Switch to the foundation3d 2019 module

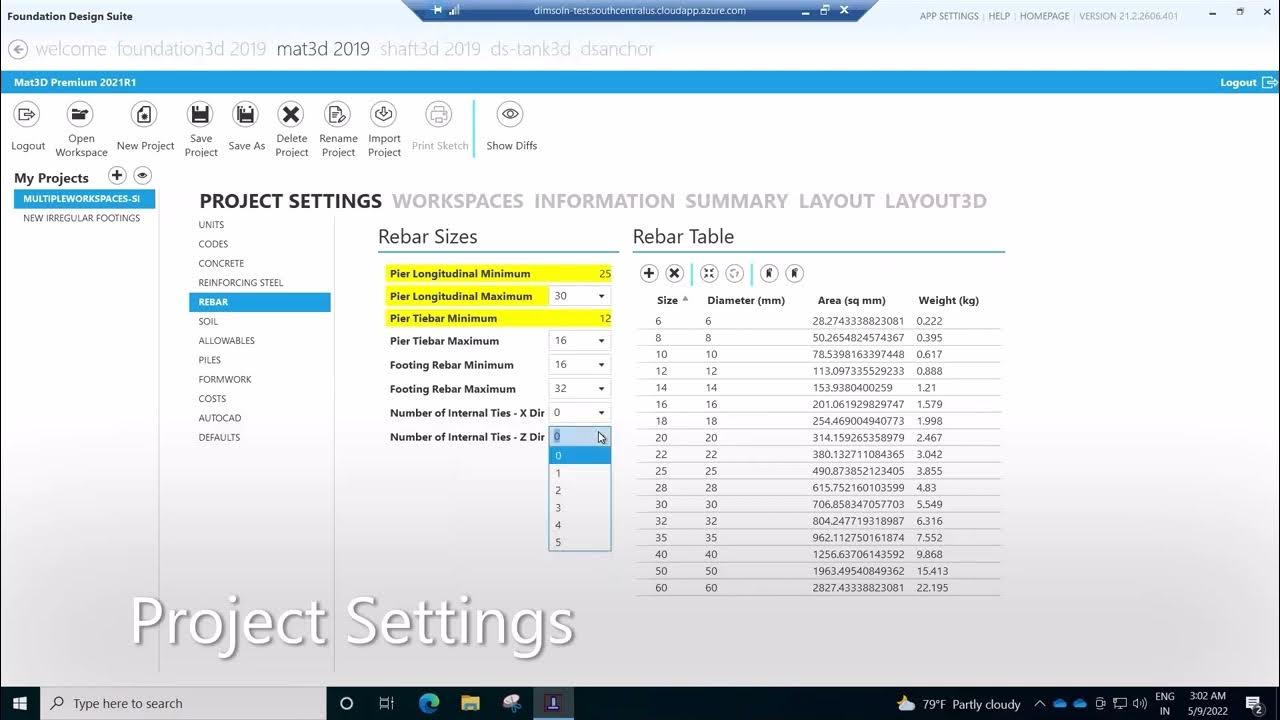(191, 49)
